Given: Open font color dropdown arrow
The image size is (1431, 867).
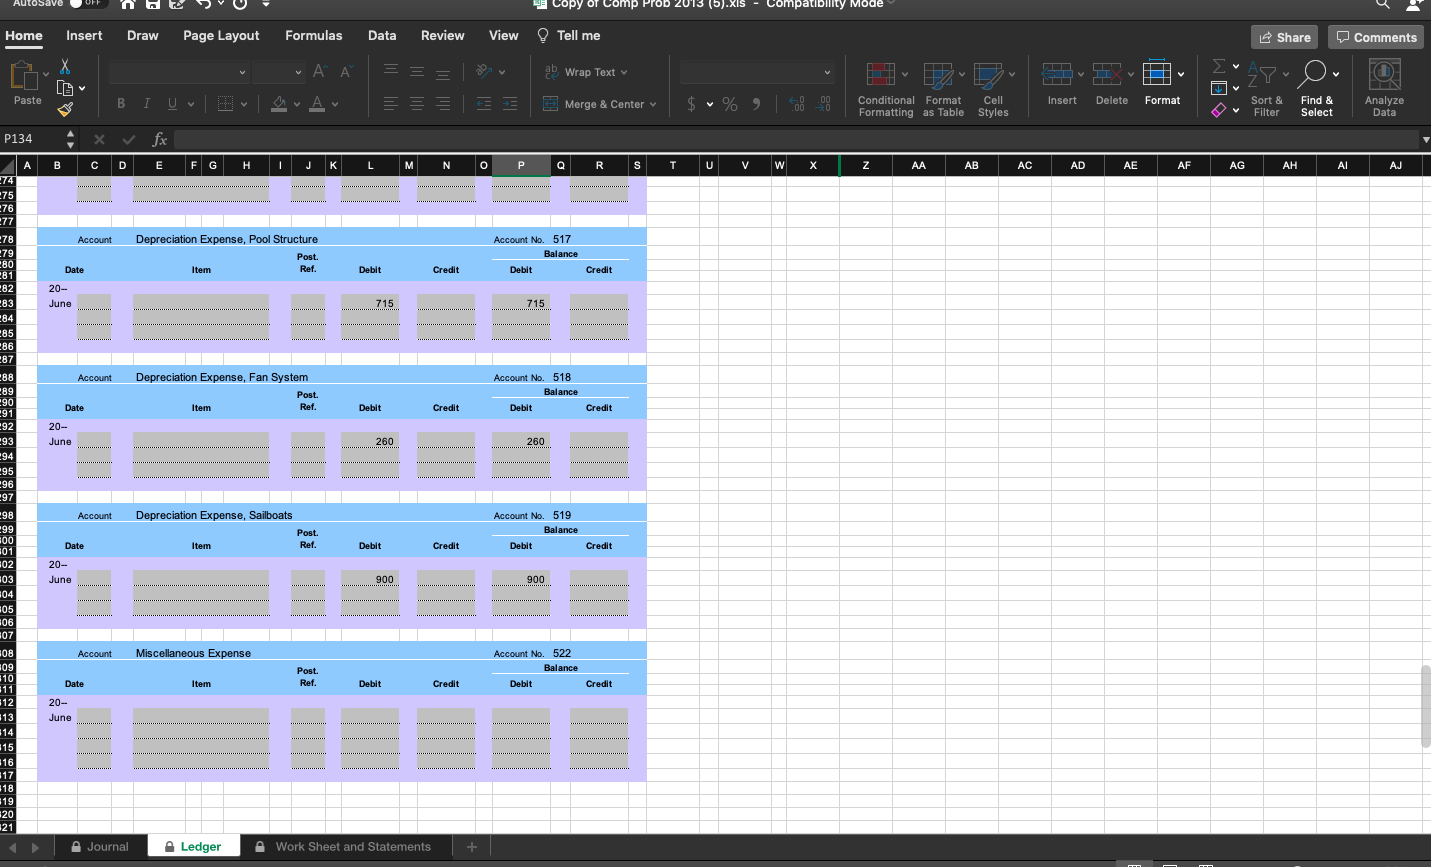Looking at the screenshot, I should point(335,104).
